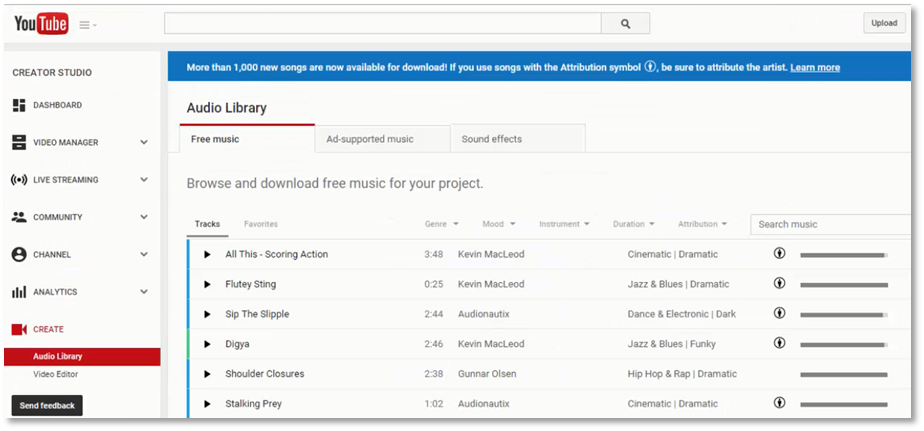
Task: Click the Community people icon
Action: point(19,217)
